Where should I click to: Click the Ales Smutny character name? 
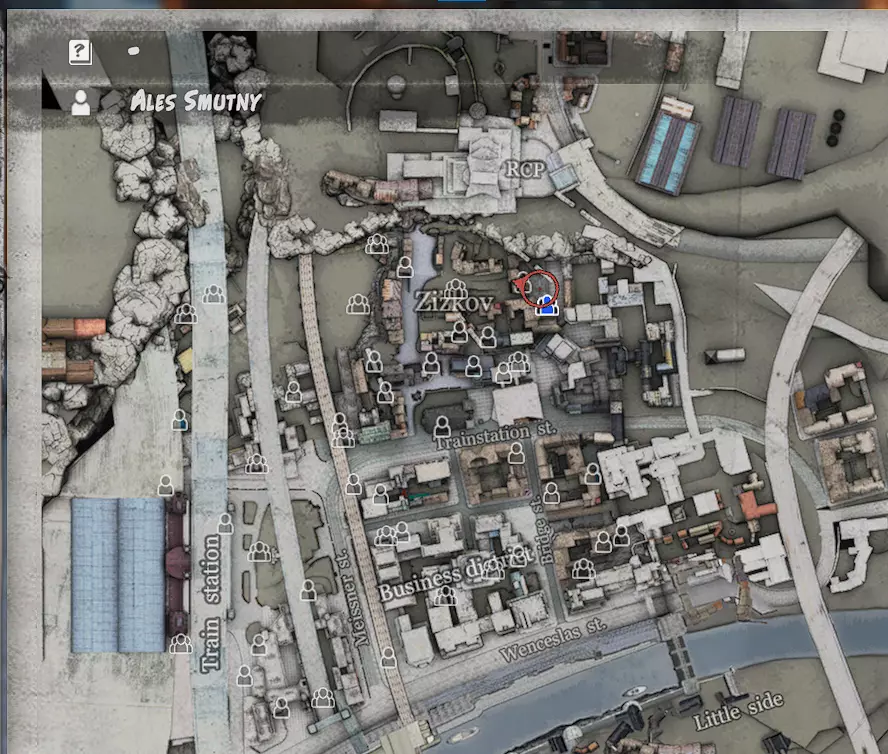point(196,102)
